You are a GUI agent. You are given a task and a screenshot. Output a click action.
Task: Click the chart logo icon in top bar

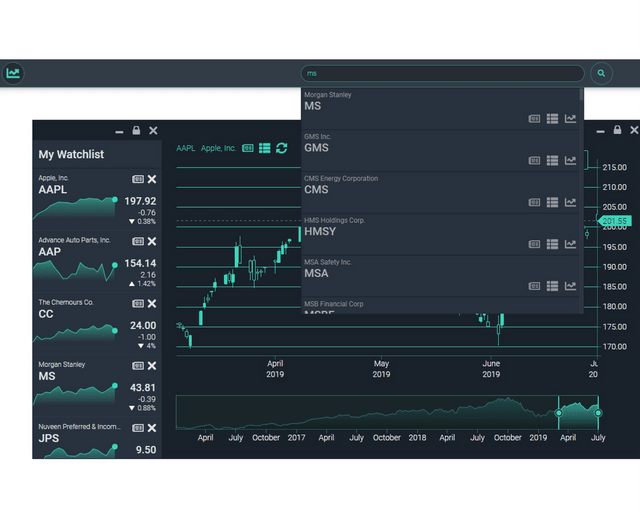[x=13, y=73]
